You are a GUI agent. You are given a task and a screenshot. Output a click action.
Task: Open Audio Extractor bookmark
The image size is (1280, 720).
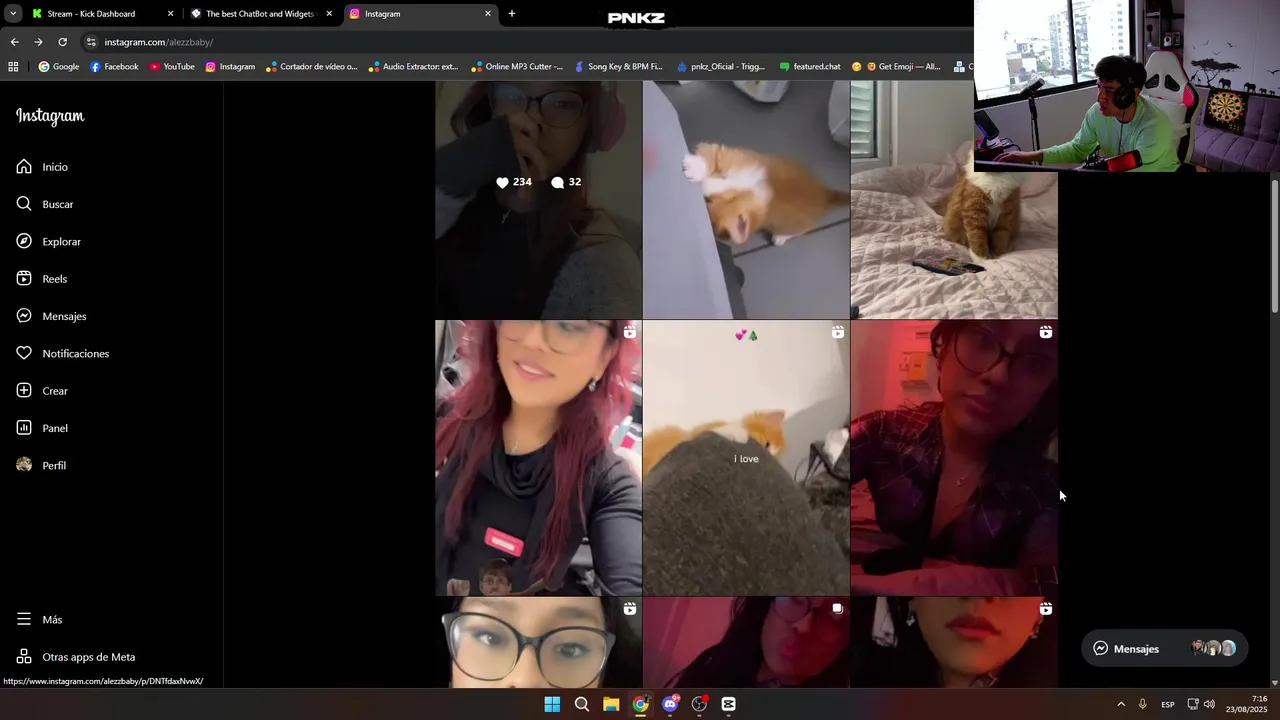413,67
